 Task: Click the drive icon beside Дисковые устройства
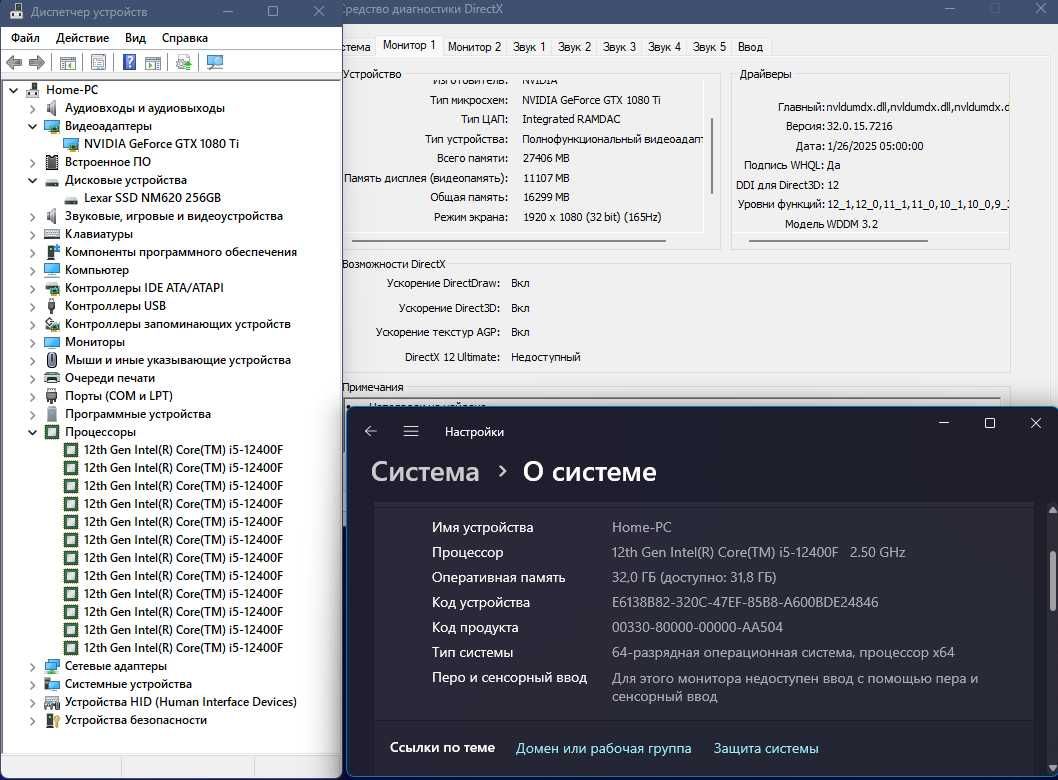[x=52, y=180]
